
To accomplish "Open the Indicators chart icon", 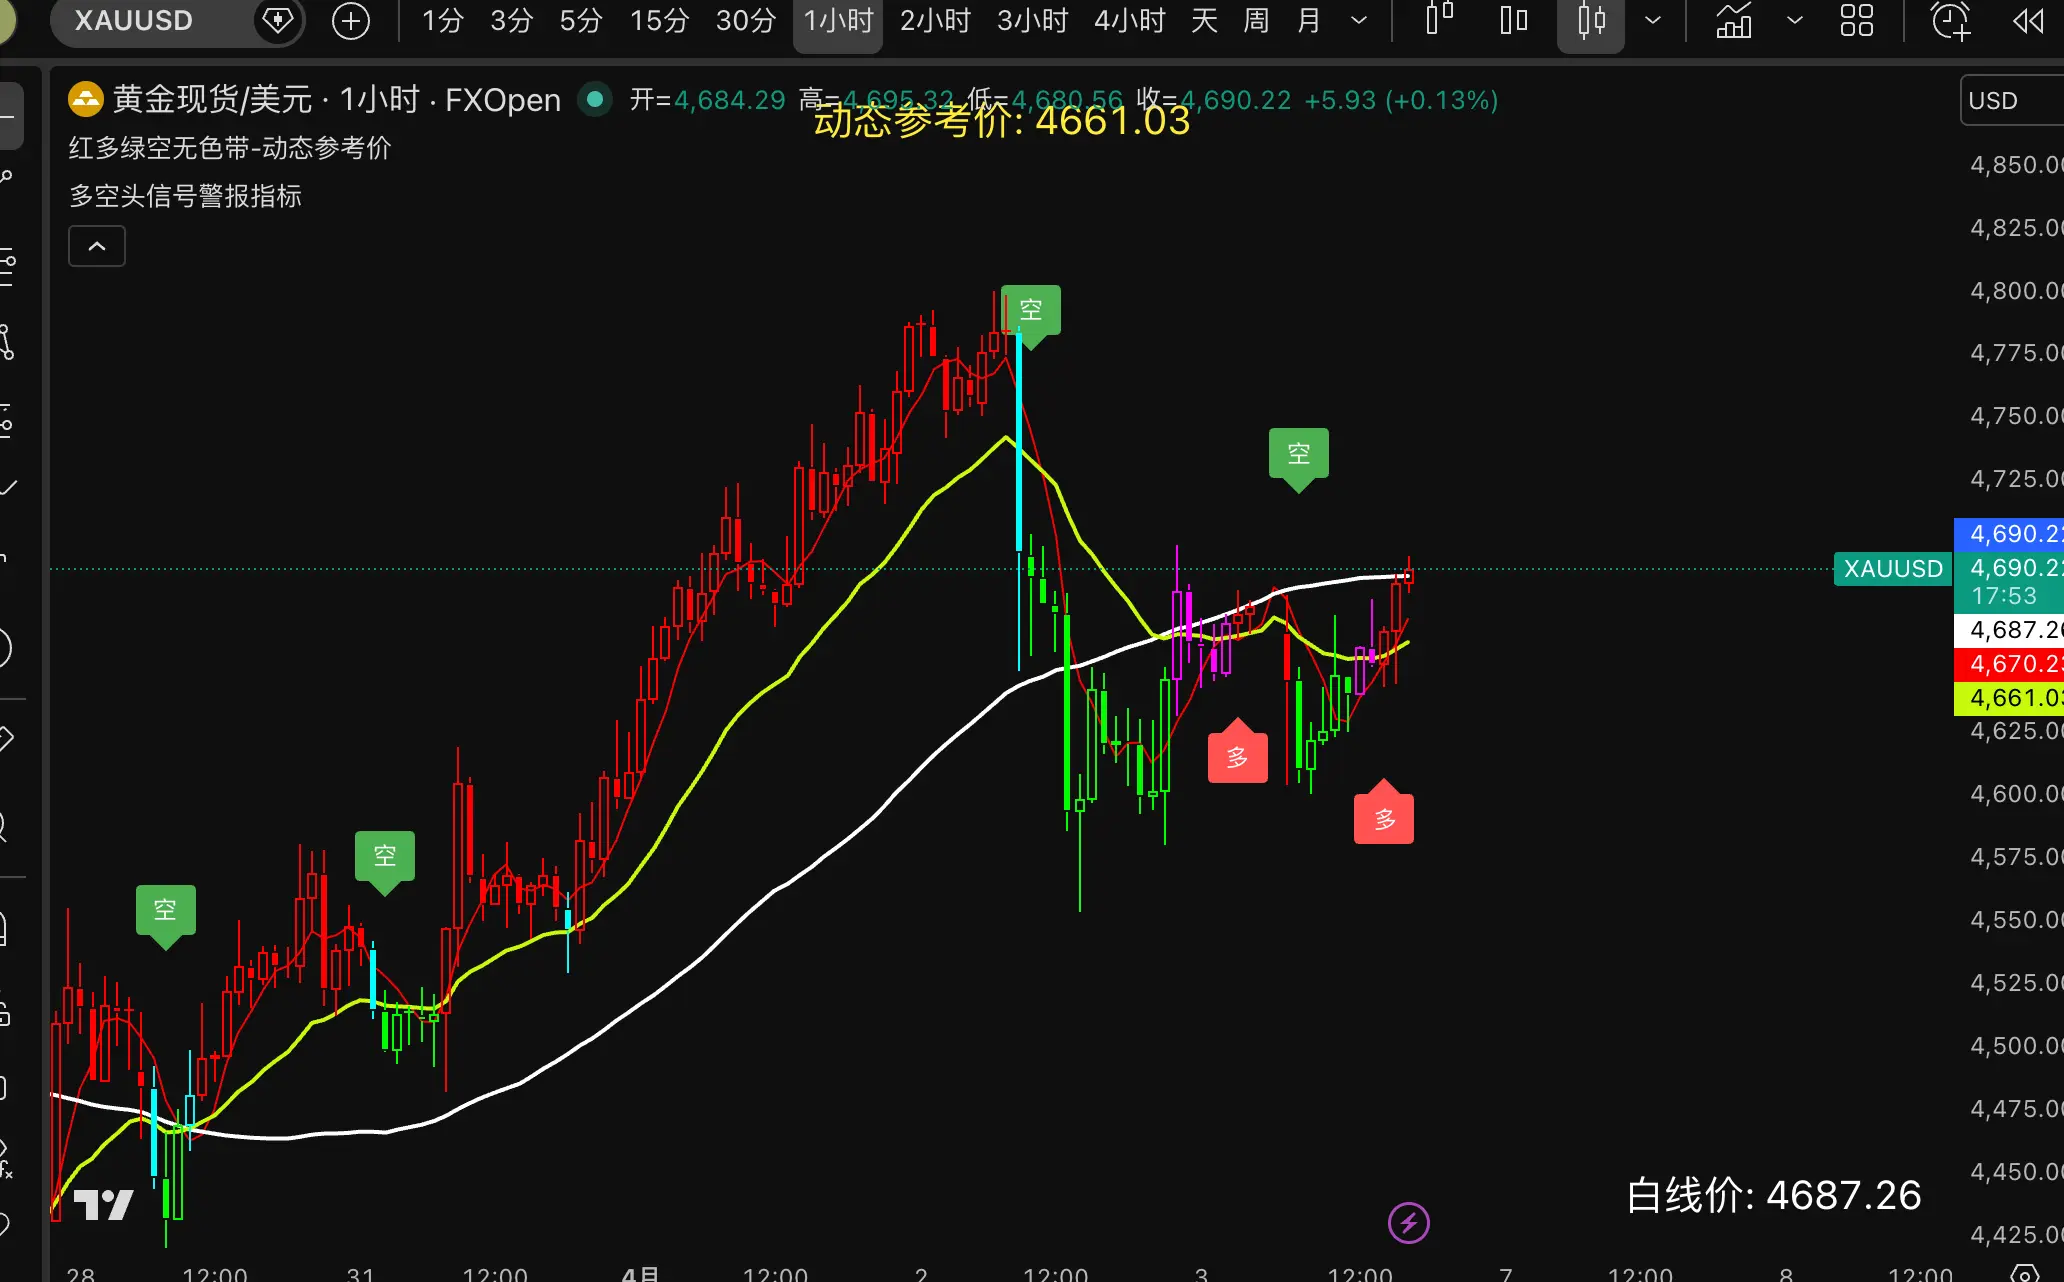I will click(x=1734, y=21).
